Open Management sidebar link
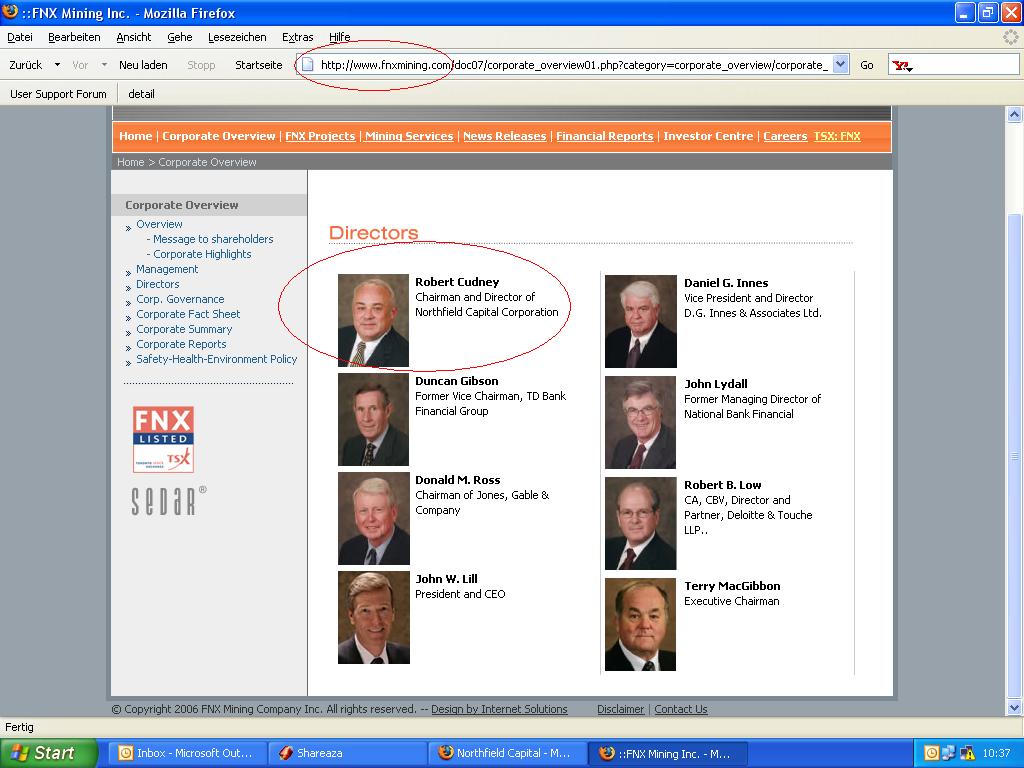 167,269
